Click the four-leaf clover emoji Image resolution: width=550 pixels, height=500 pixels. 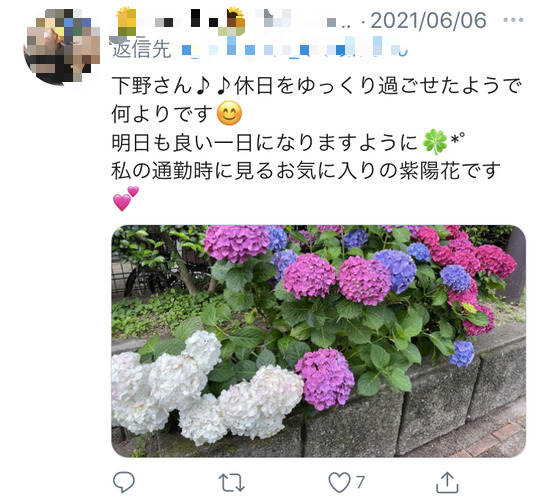click(435, 142)
